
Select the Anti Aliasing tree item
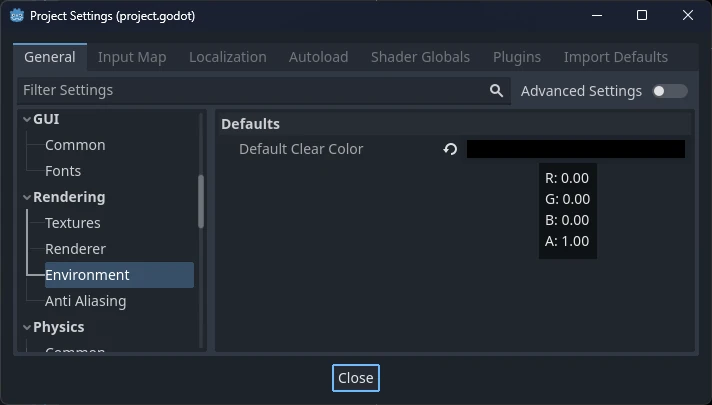tap(86, 301)
